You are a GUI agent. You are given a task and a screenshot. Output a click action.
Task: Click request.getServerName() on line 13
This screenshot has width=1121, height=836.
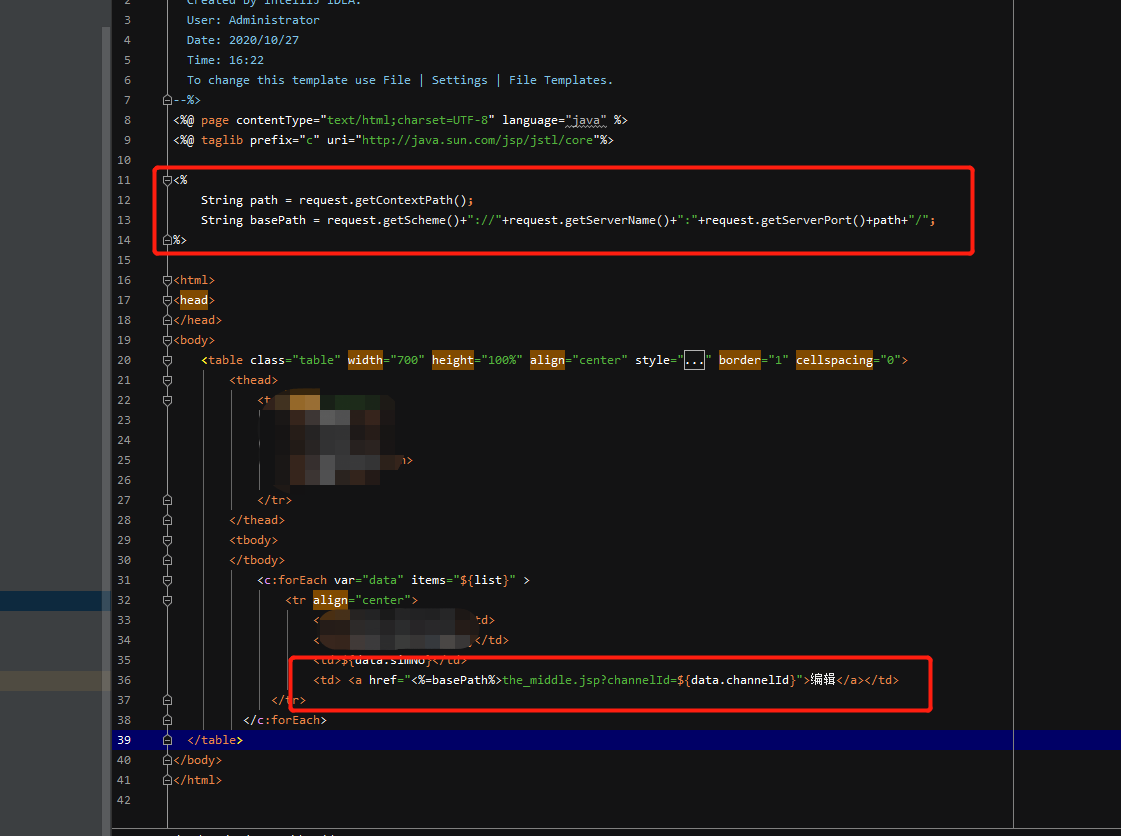589,220
